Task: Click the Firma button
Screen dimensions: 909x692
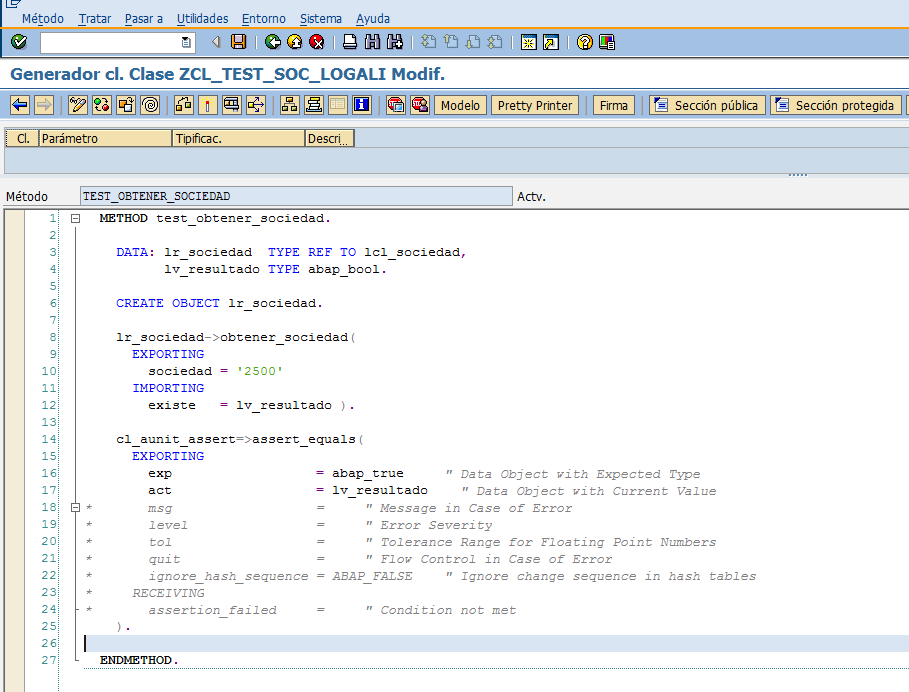Action: [613, 105]
